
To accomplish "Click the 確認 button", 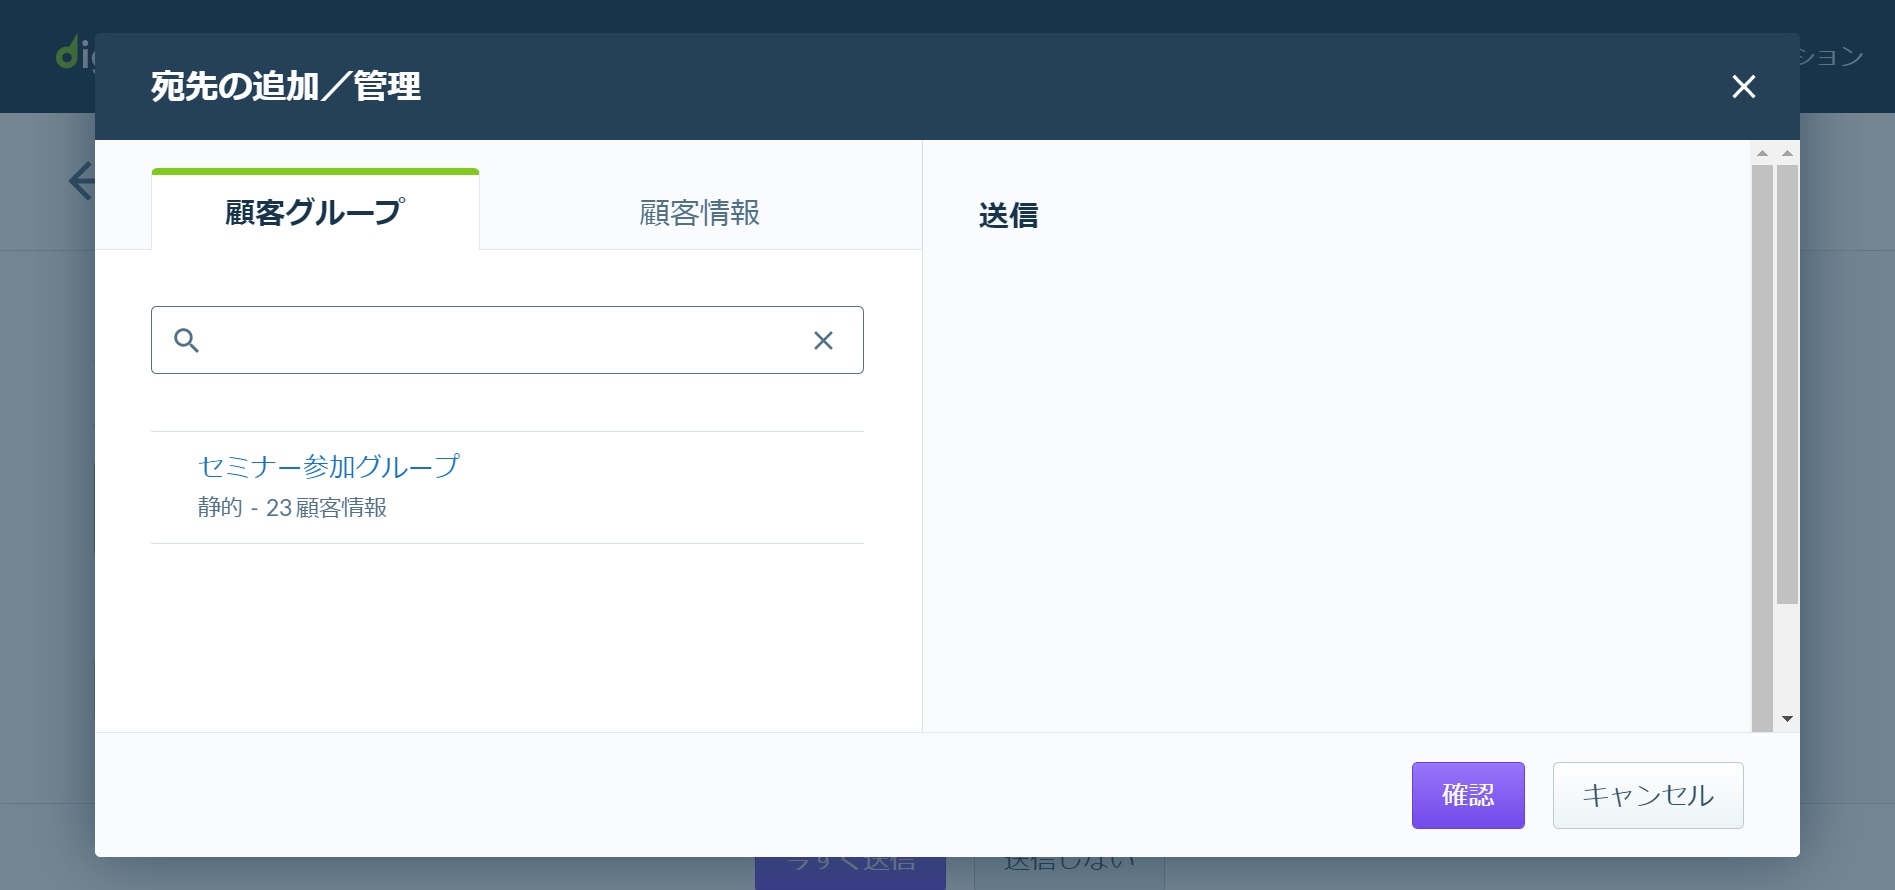I will 1468,795.
